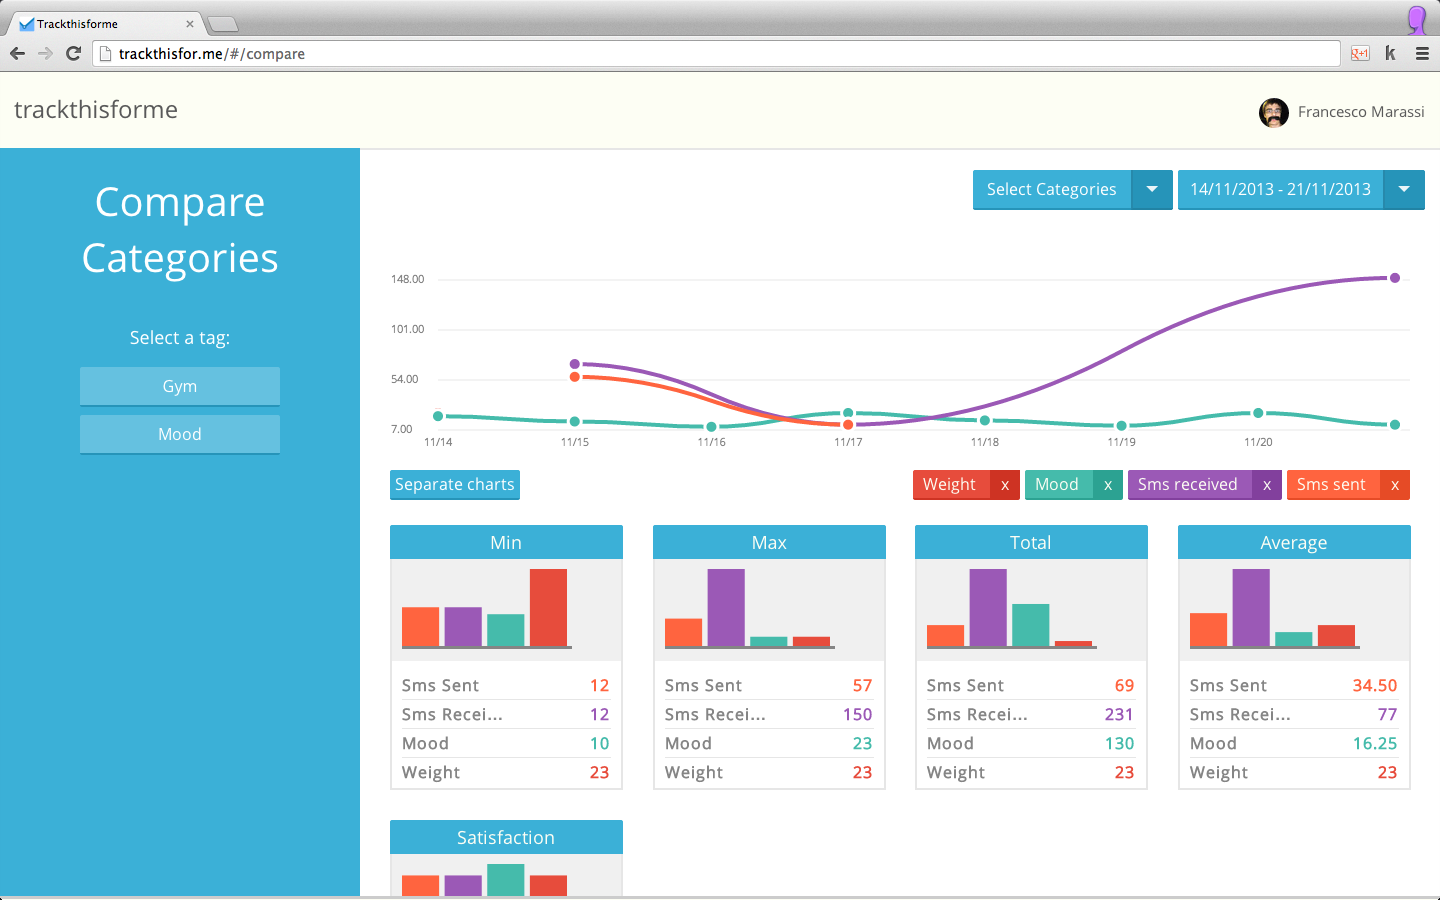1440x900 pixels.
Task: Click Mood value 10 in Min card
Action: 599,743
